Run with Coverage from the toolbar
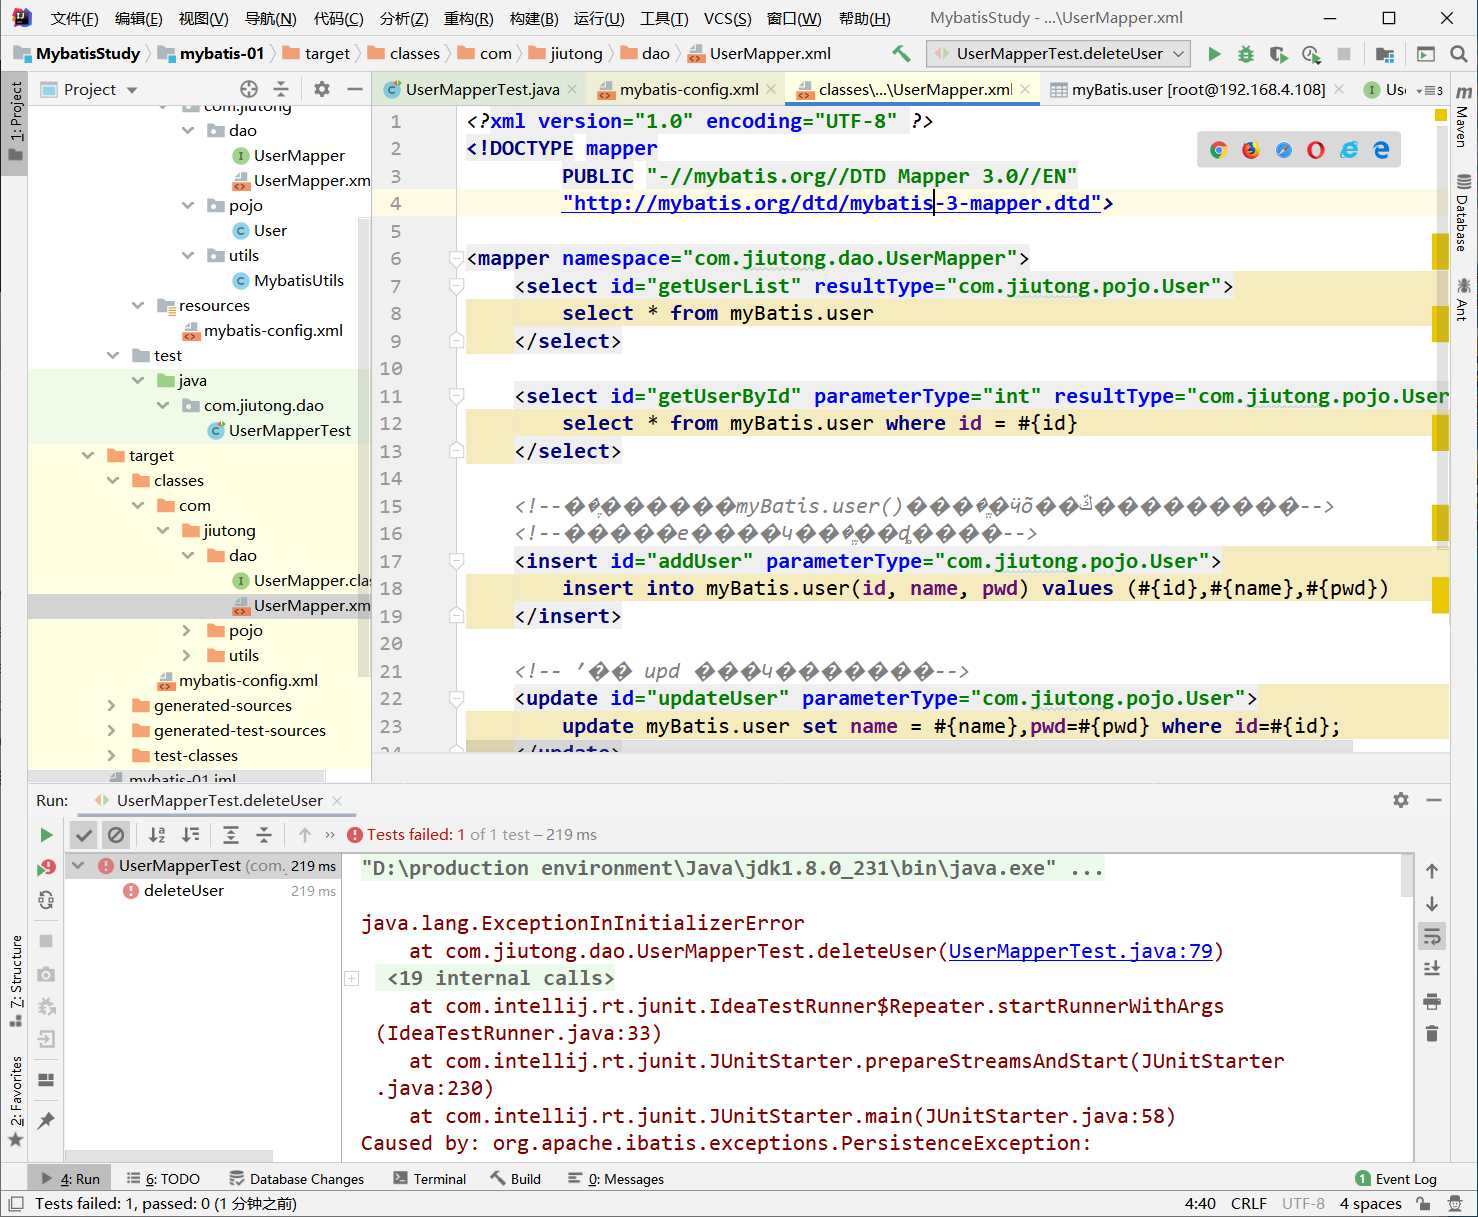The height and width of the screenshot is (1217, 1478). [x=1278, y=54]
